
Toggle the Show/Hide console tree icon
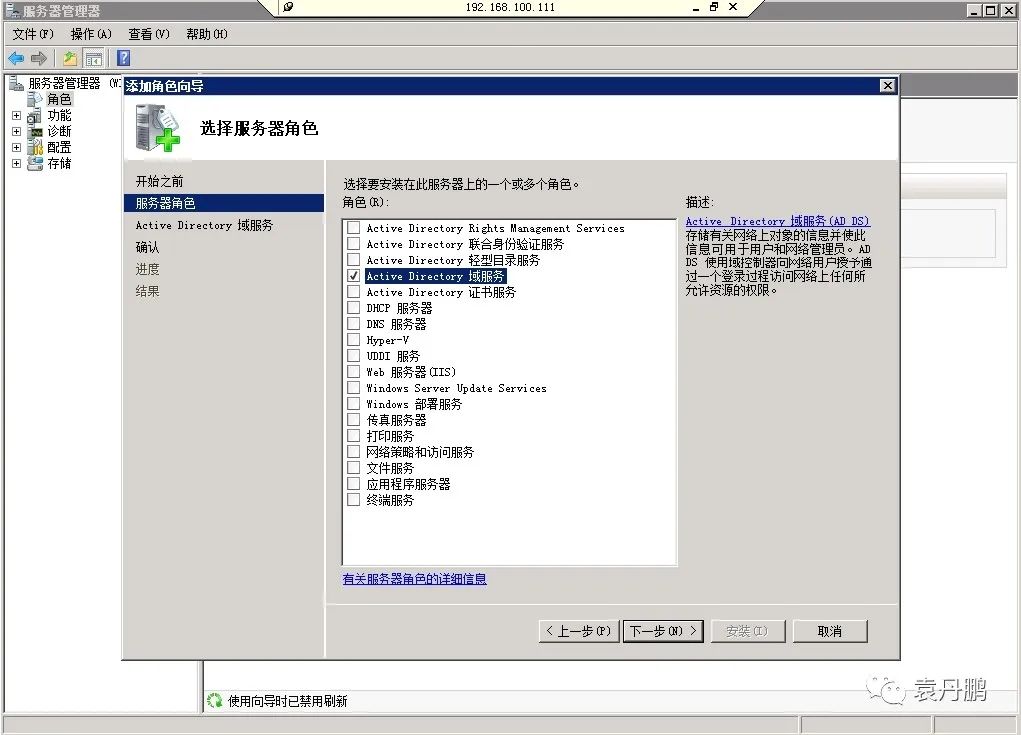(94, 59)
